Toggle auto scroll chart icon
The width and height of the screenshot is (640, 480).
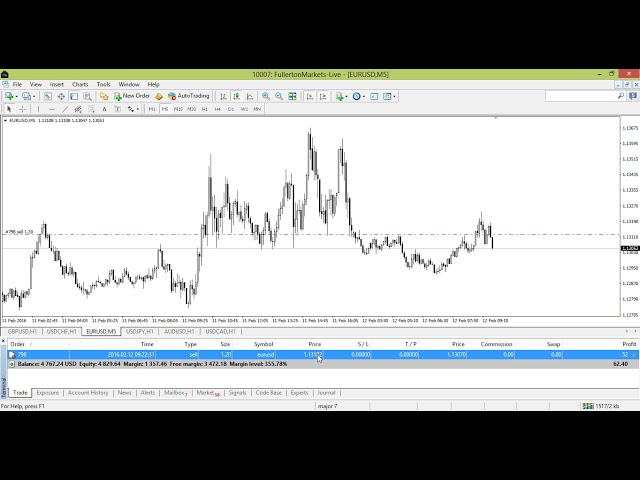click(x=309, y=96)
